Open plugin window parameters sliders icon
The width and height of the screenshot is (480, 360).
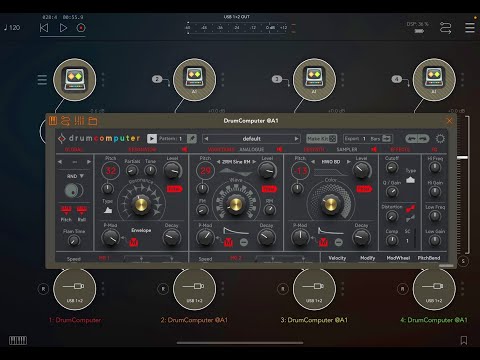[x=79, y=121]
